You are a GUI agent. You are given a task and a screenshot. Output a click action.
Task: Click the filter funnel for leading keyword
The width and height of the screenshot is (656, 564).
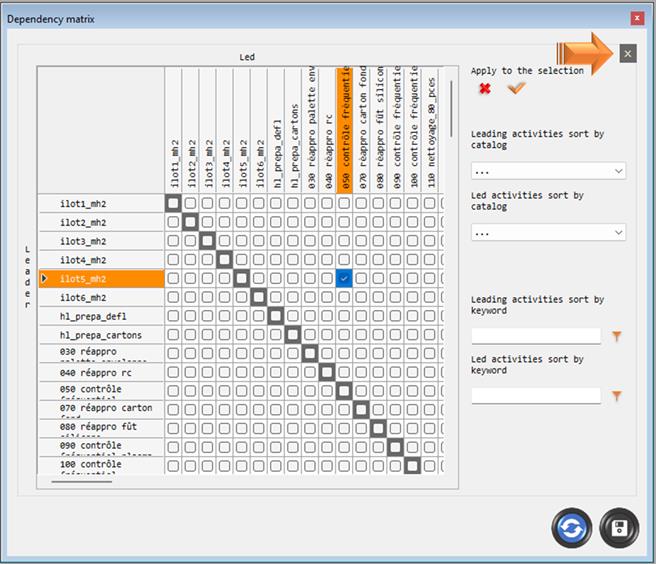tap(617, 336)
